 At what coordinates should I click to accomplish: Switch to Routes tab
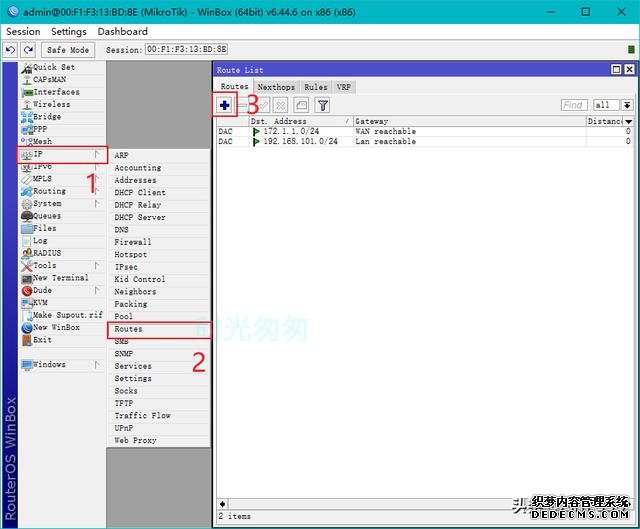(x=234, y=87)
